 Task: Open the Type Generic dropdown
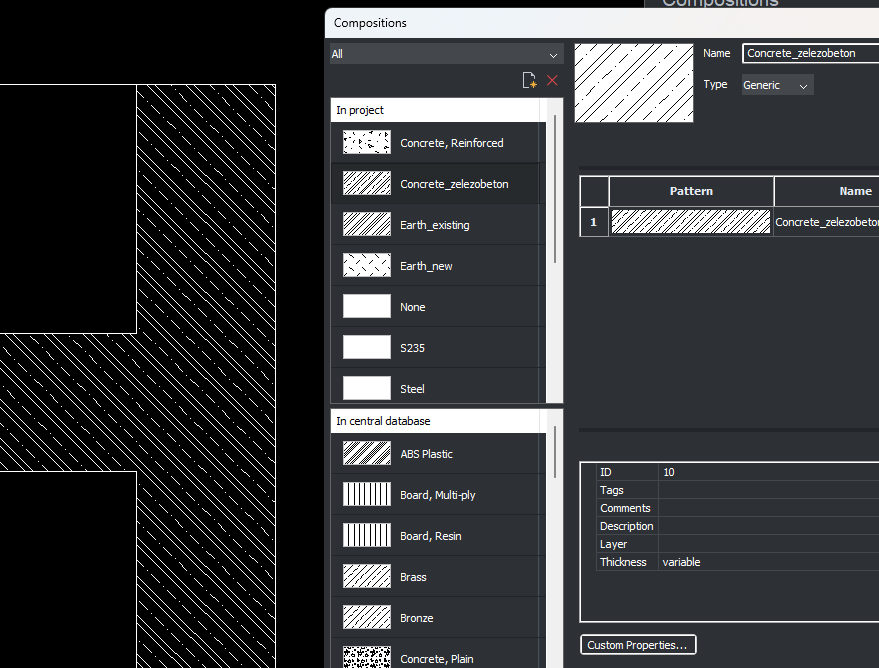click(777, 85)
